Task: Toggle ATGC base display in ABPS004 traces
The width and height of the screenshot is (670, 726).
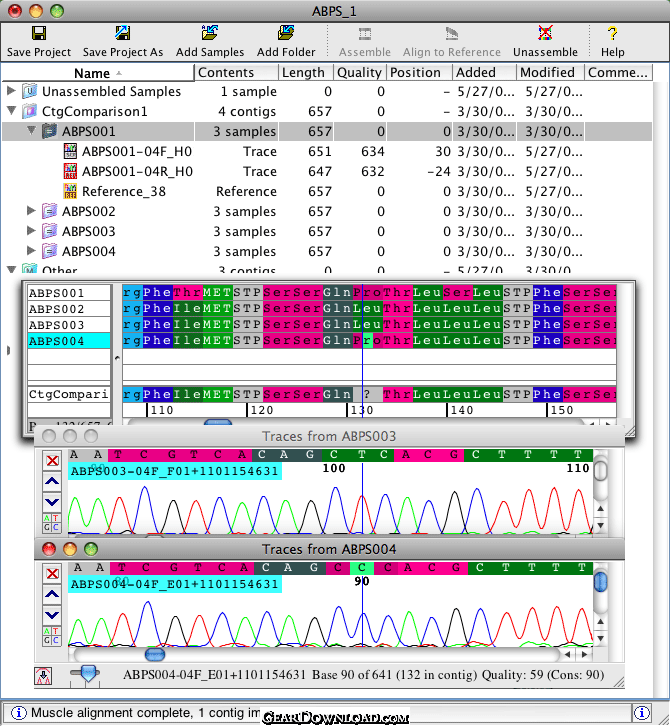Action: (52, 636)
